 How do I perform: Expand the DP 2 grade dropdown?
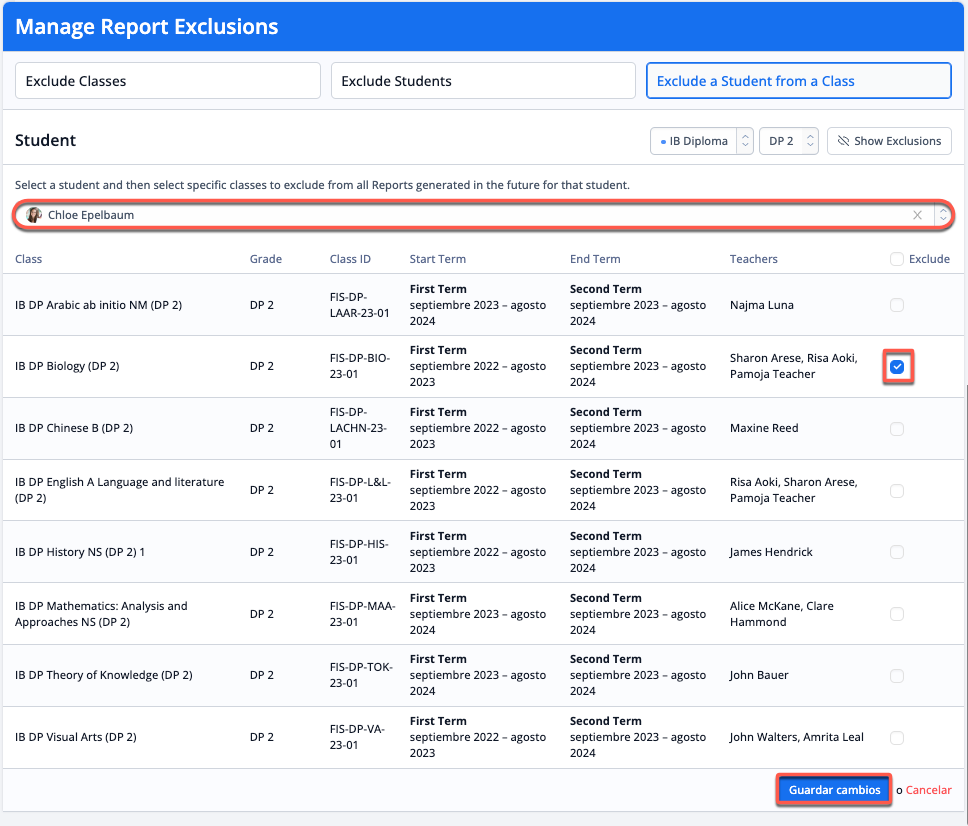pyautogui.click(x=789, y=141)
